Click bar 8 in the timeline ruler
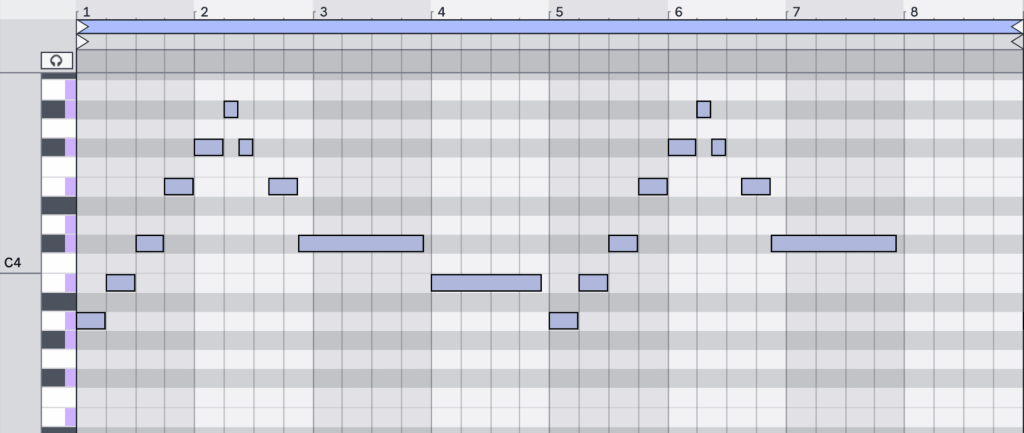Viewport: 1024px width, 433px height. [x=912, y=12]
